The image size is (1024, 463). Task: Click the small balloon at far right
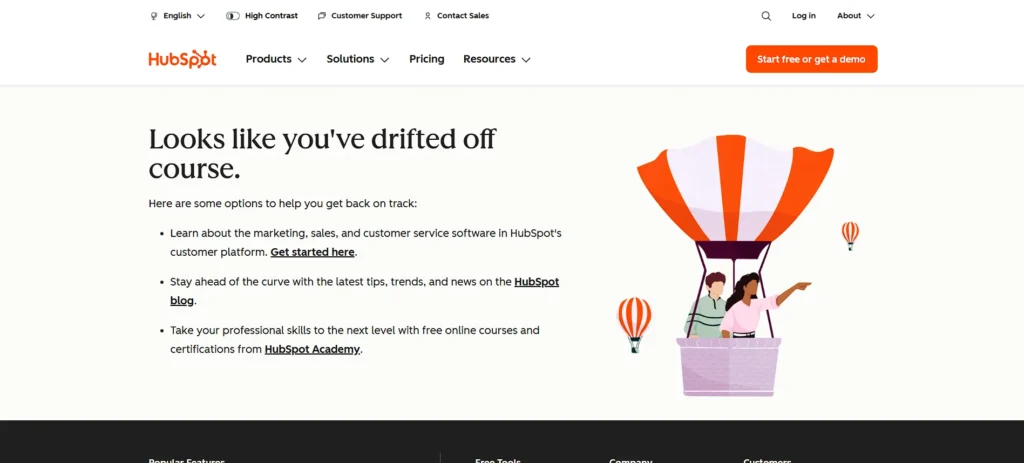pos(850,234)
